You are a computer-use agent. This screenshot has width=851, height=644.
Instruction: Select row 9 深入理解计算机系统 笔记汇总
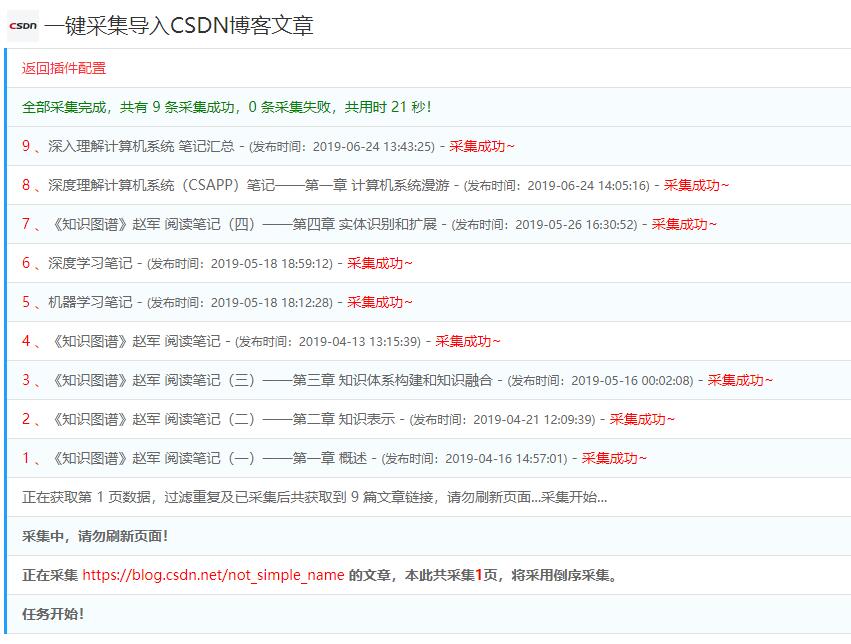(429, 146)
